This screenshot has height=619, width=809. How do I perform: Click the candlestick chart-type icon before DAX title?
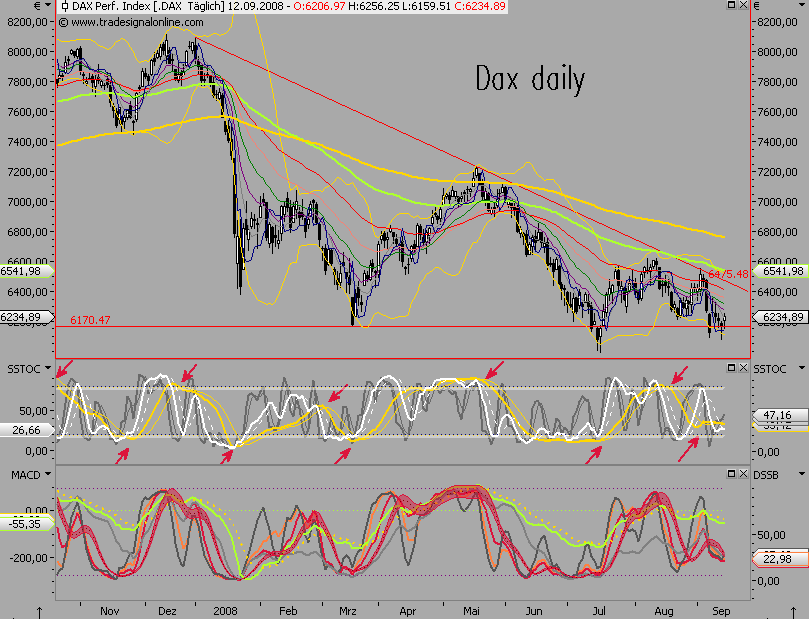(64, 7)
